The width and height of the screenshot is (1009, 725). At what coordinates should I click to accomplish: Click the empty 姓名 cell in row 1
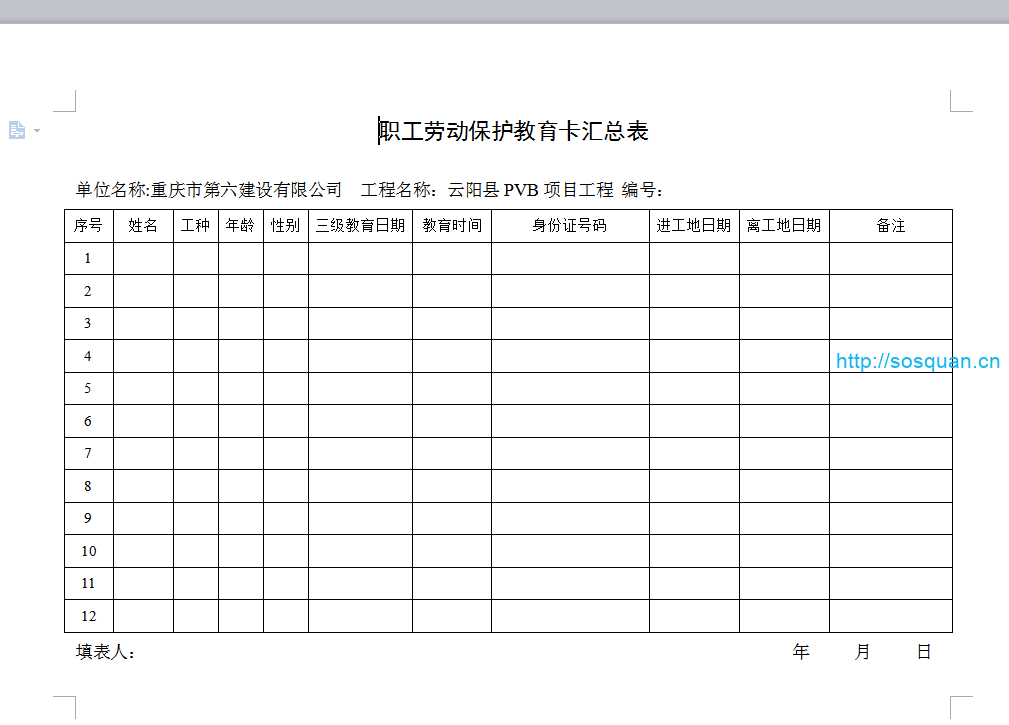click(143, 258)
